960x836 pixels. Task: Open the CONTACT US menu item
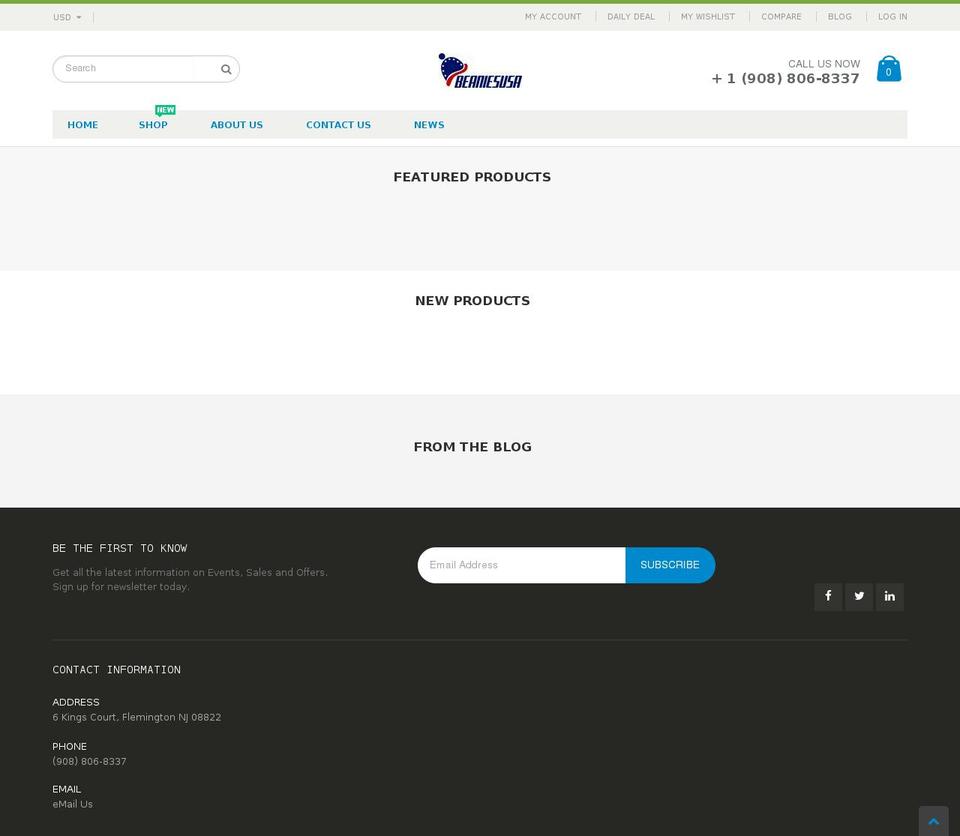click(x=339, y=125)
